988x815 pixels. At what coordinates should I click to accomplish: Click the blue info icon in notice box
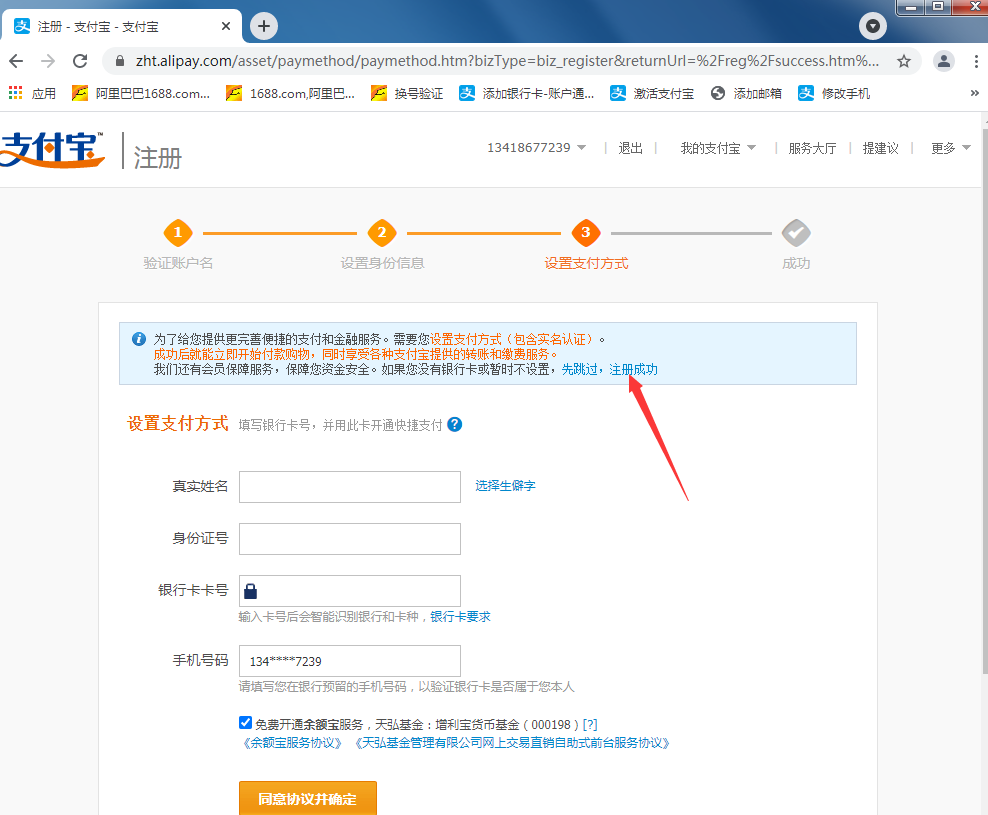coord(139,339)
